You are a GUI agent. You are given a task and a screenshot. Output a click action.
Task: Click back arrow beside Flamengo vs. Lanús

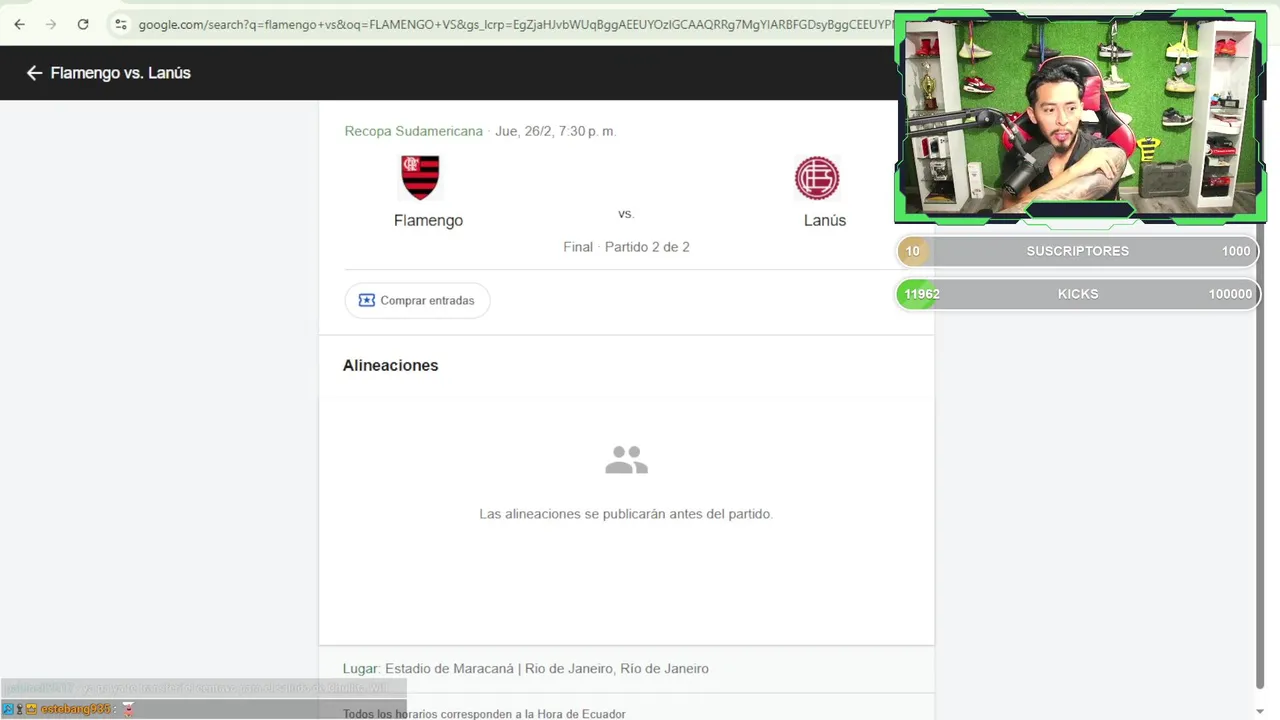pyautogui.click(x=34, y=73)
